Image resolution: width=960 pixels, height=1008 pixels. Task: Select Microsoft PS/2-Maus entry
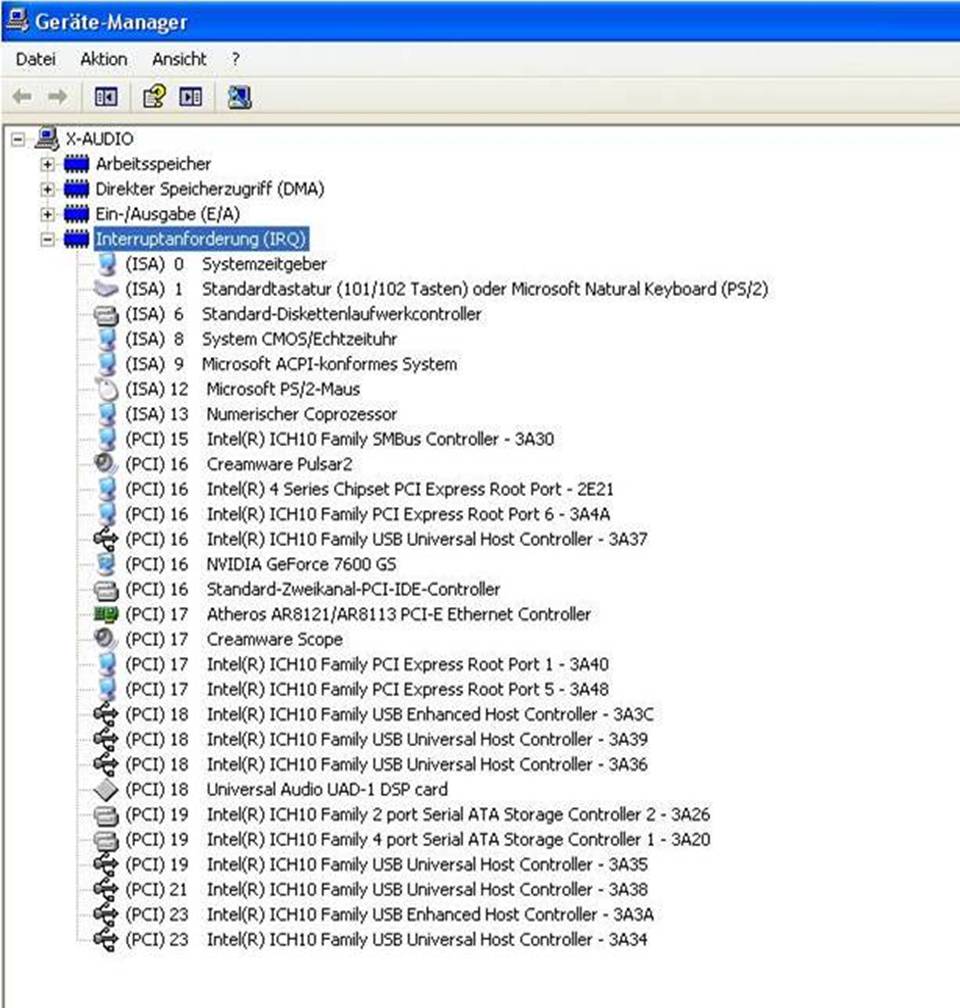tap(242, 389)
